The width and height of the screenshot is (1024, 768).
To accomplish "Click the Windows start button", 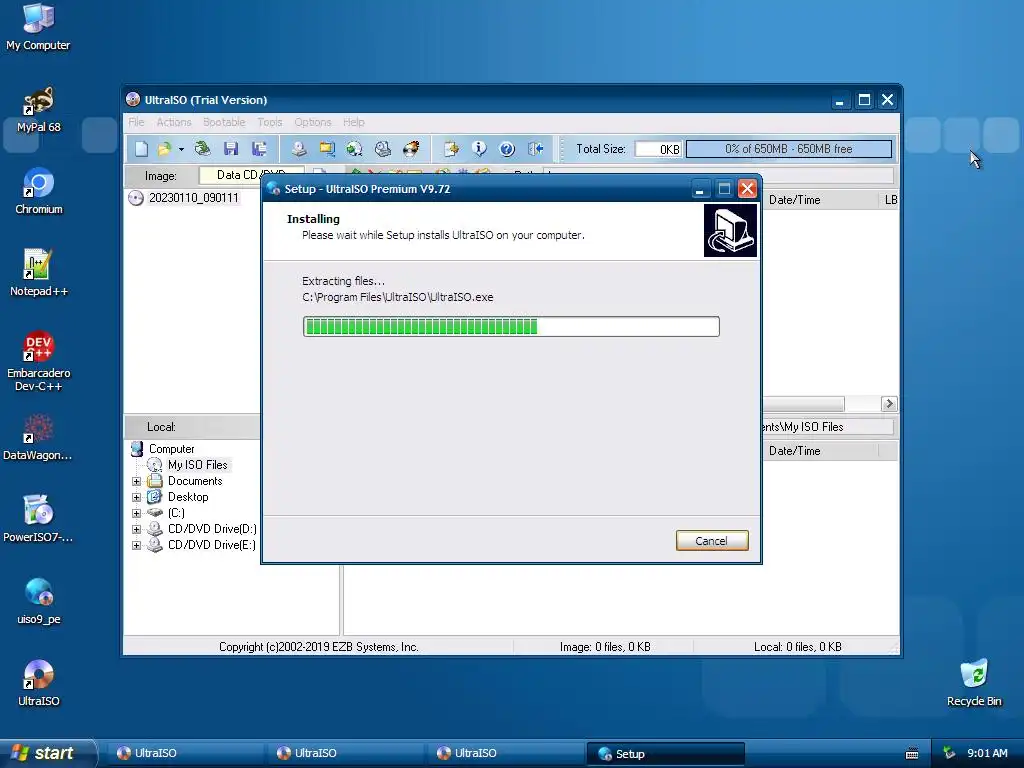I will coord(47,753).
